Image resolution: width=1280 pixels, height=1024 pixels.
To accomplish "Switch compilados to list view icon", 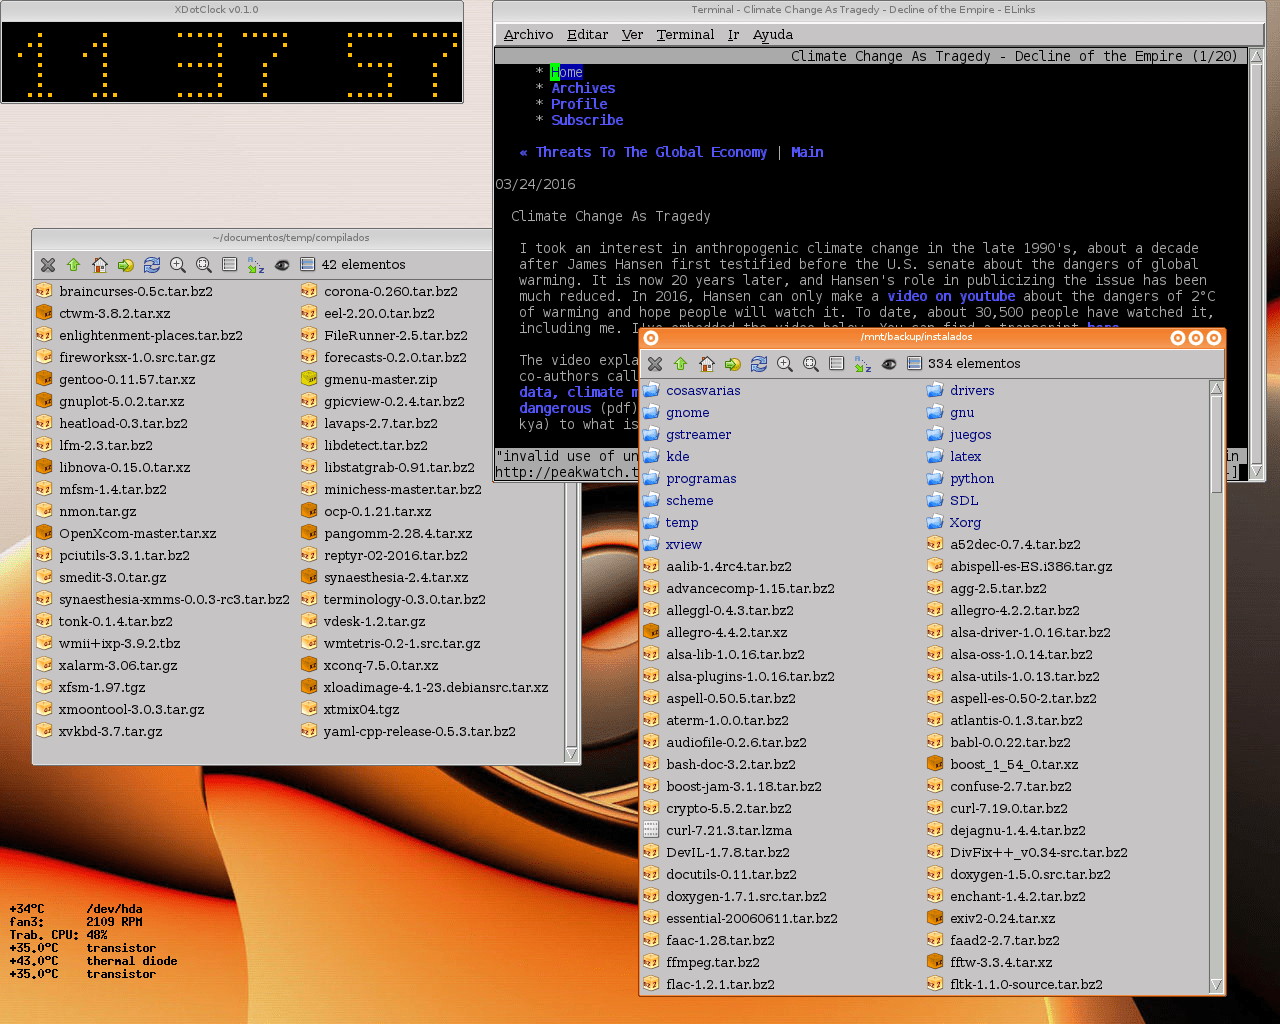I will pos(229,265).
